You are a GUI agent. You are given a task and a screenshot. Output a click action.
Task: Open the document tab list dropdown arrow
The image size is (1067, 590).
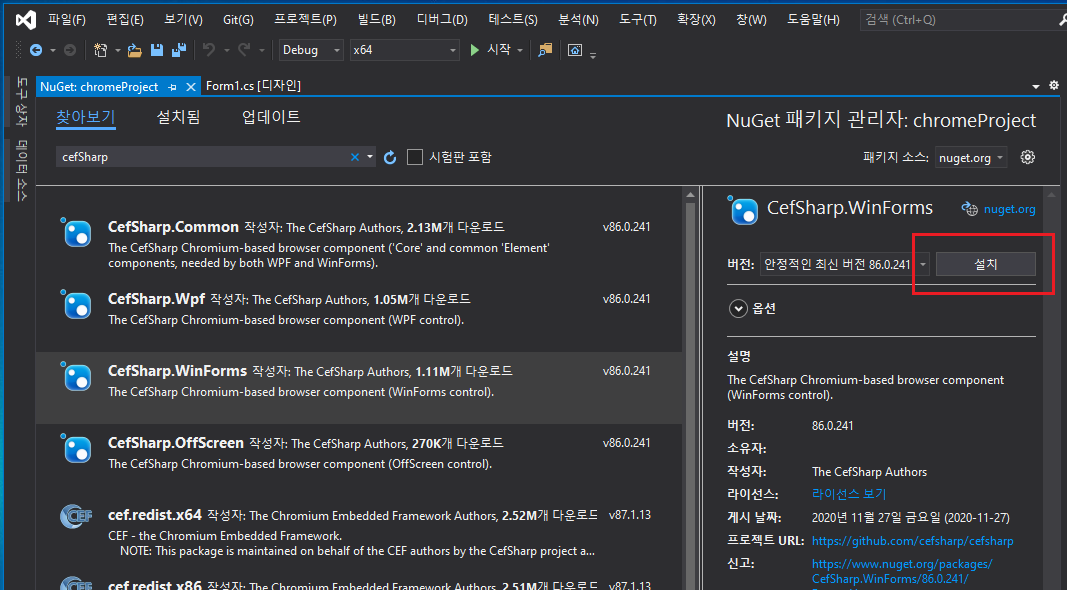1036,86
